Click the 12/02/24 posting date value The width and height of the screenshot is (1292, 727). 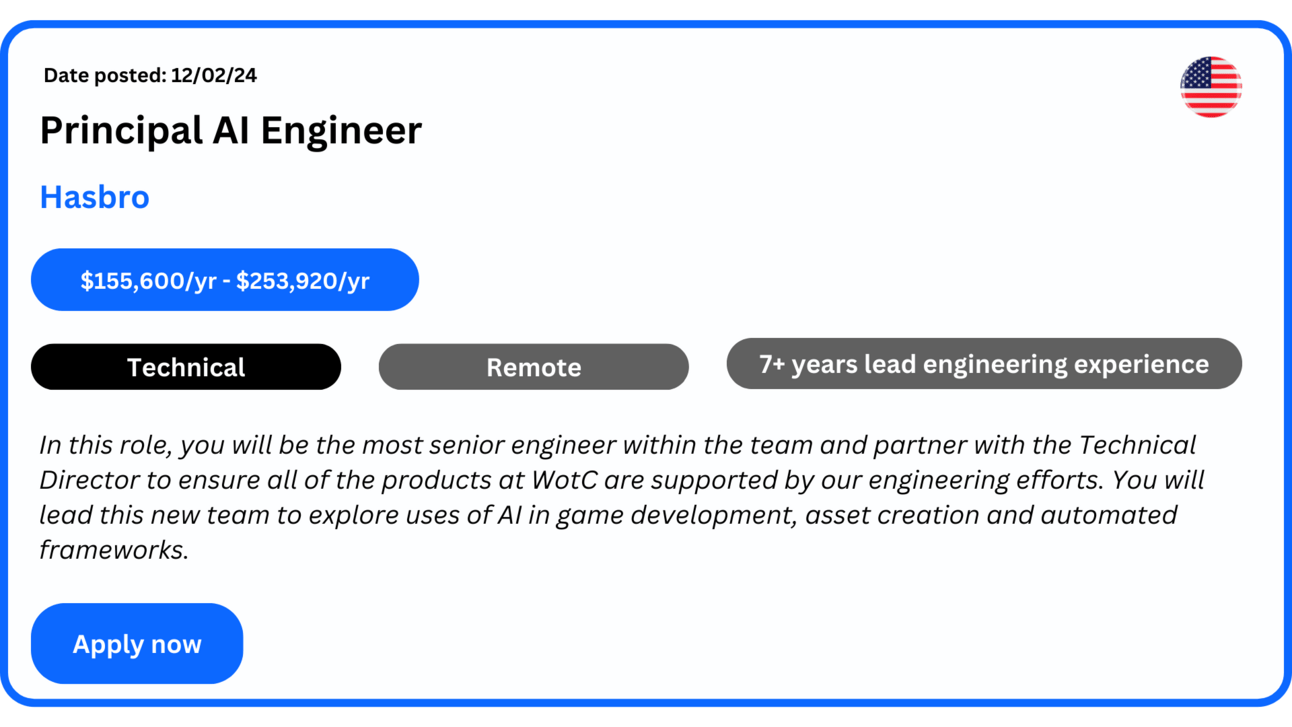pyautogui.click(x=214, y=76)
